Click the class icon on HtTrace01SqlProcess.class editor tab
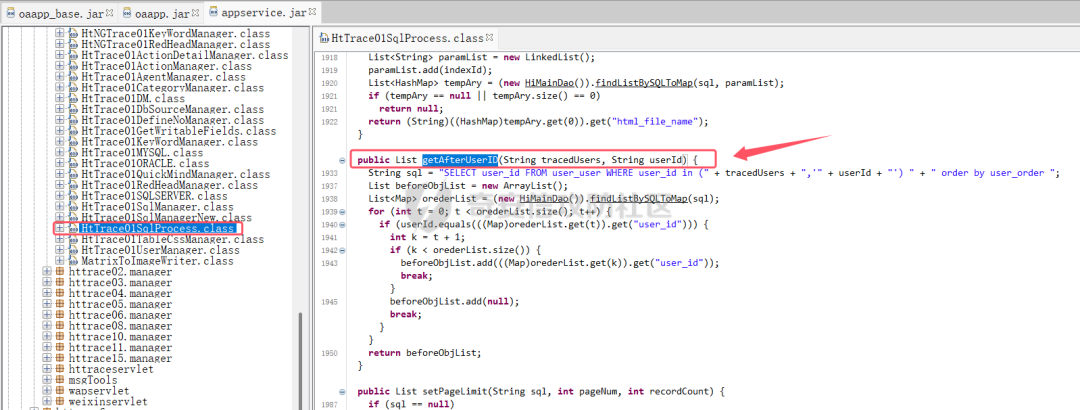This screenshot has height=410, width=1080. coord(325,38)
